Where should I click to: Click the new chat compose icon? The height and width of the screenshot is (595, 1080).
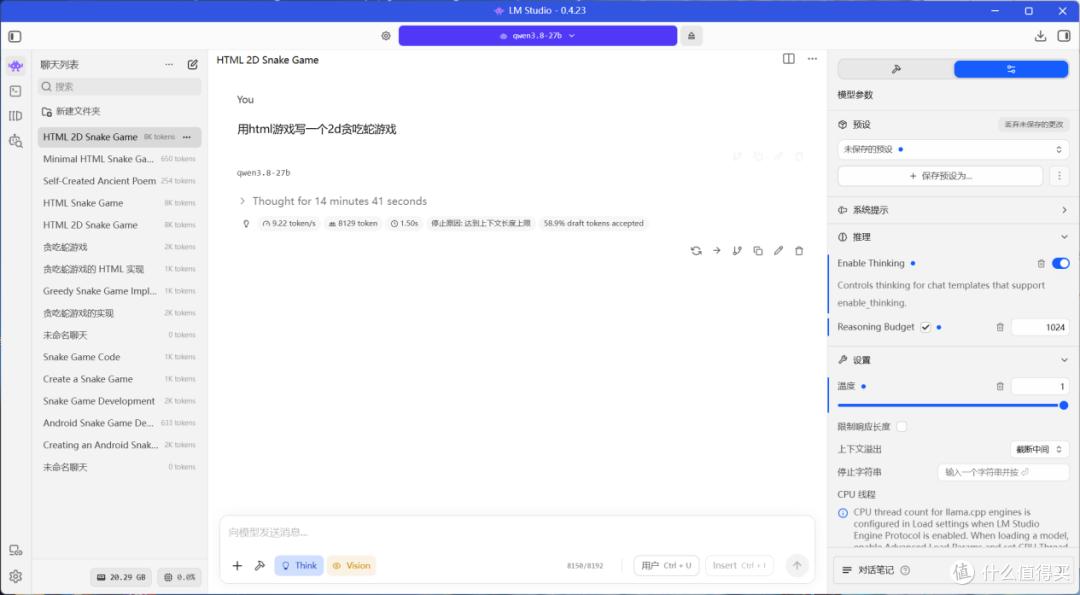(193, 65)
